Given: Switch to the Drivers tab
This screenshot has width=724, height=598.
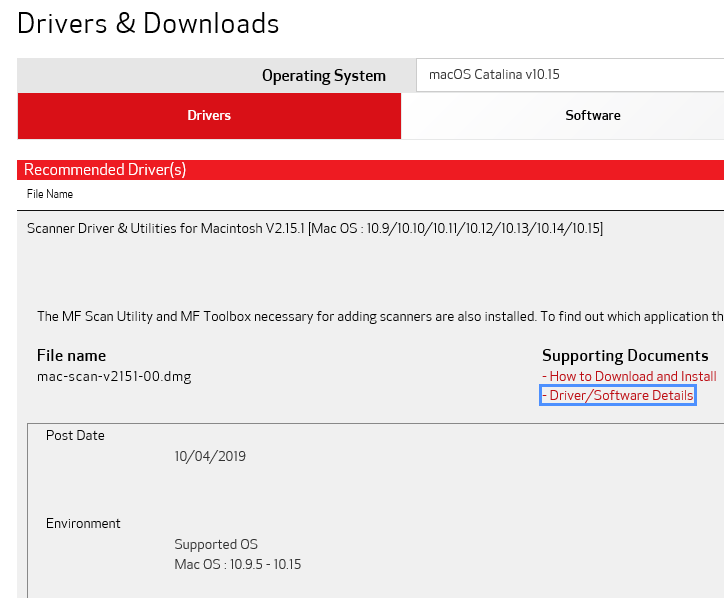Looking at the screenshot, I should click(209, 116).
